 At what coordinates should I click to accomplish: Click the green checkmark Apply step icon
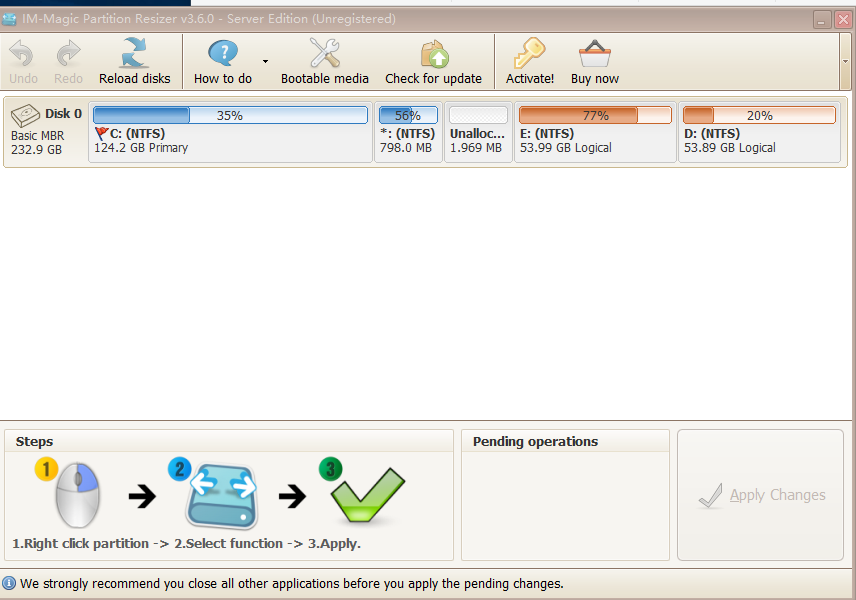point(367,493)
